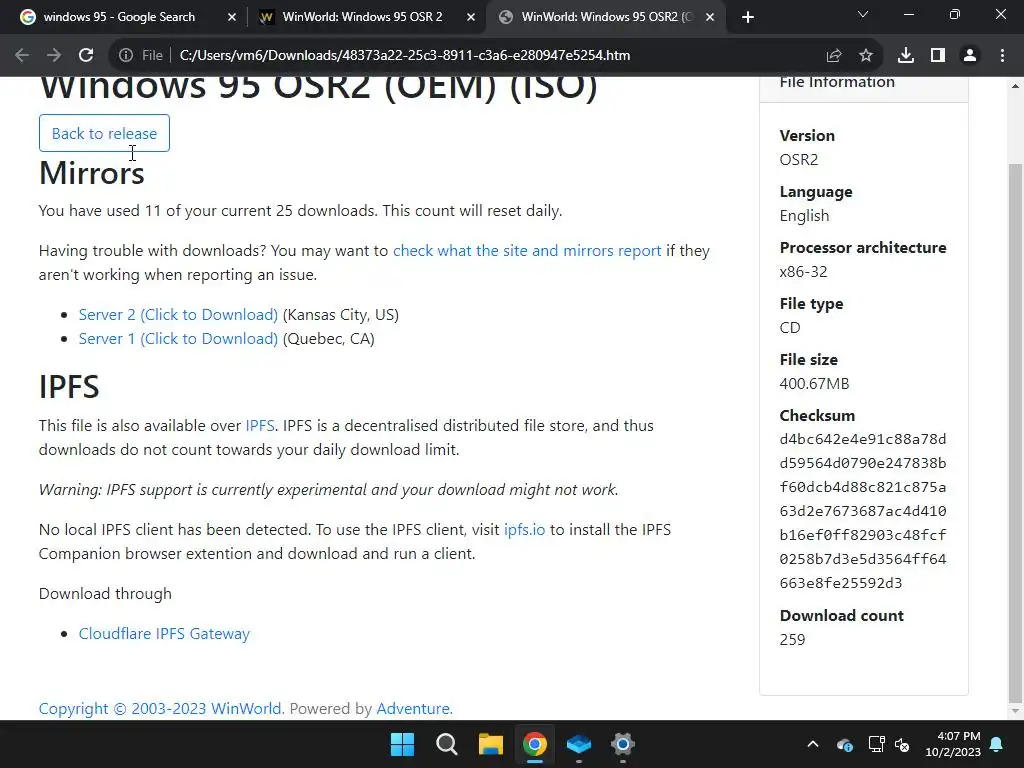Open the site information icon beside File
The width and height of the screenshot is (1024, 768).
[x=125, y=56]
